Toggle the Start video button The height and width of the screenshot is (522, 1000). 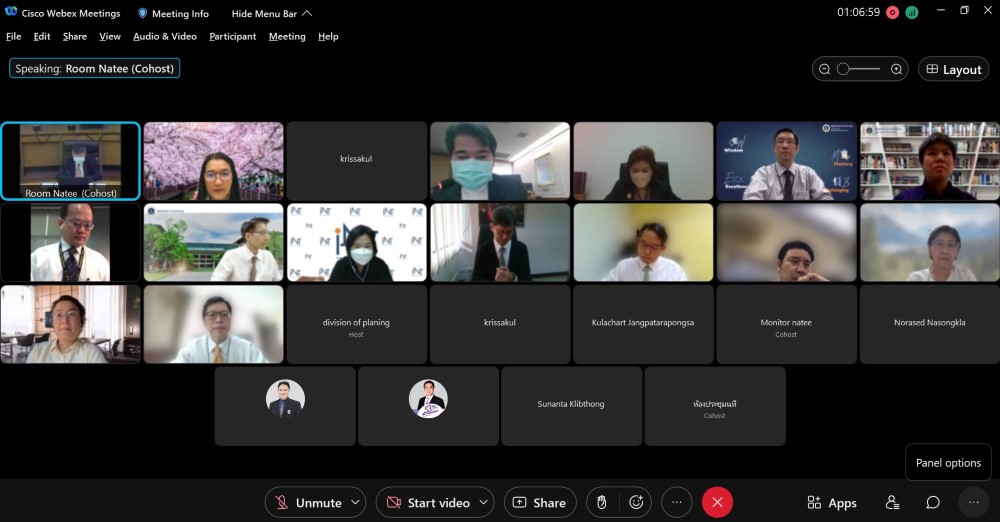427,503
